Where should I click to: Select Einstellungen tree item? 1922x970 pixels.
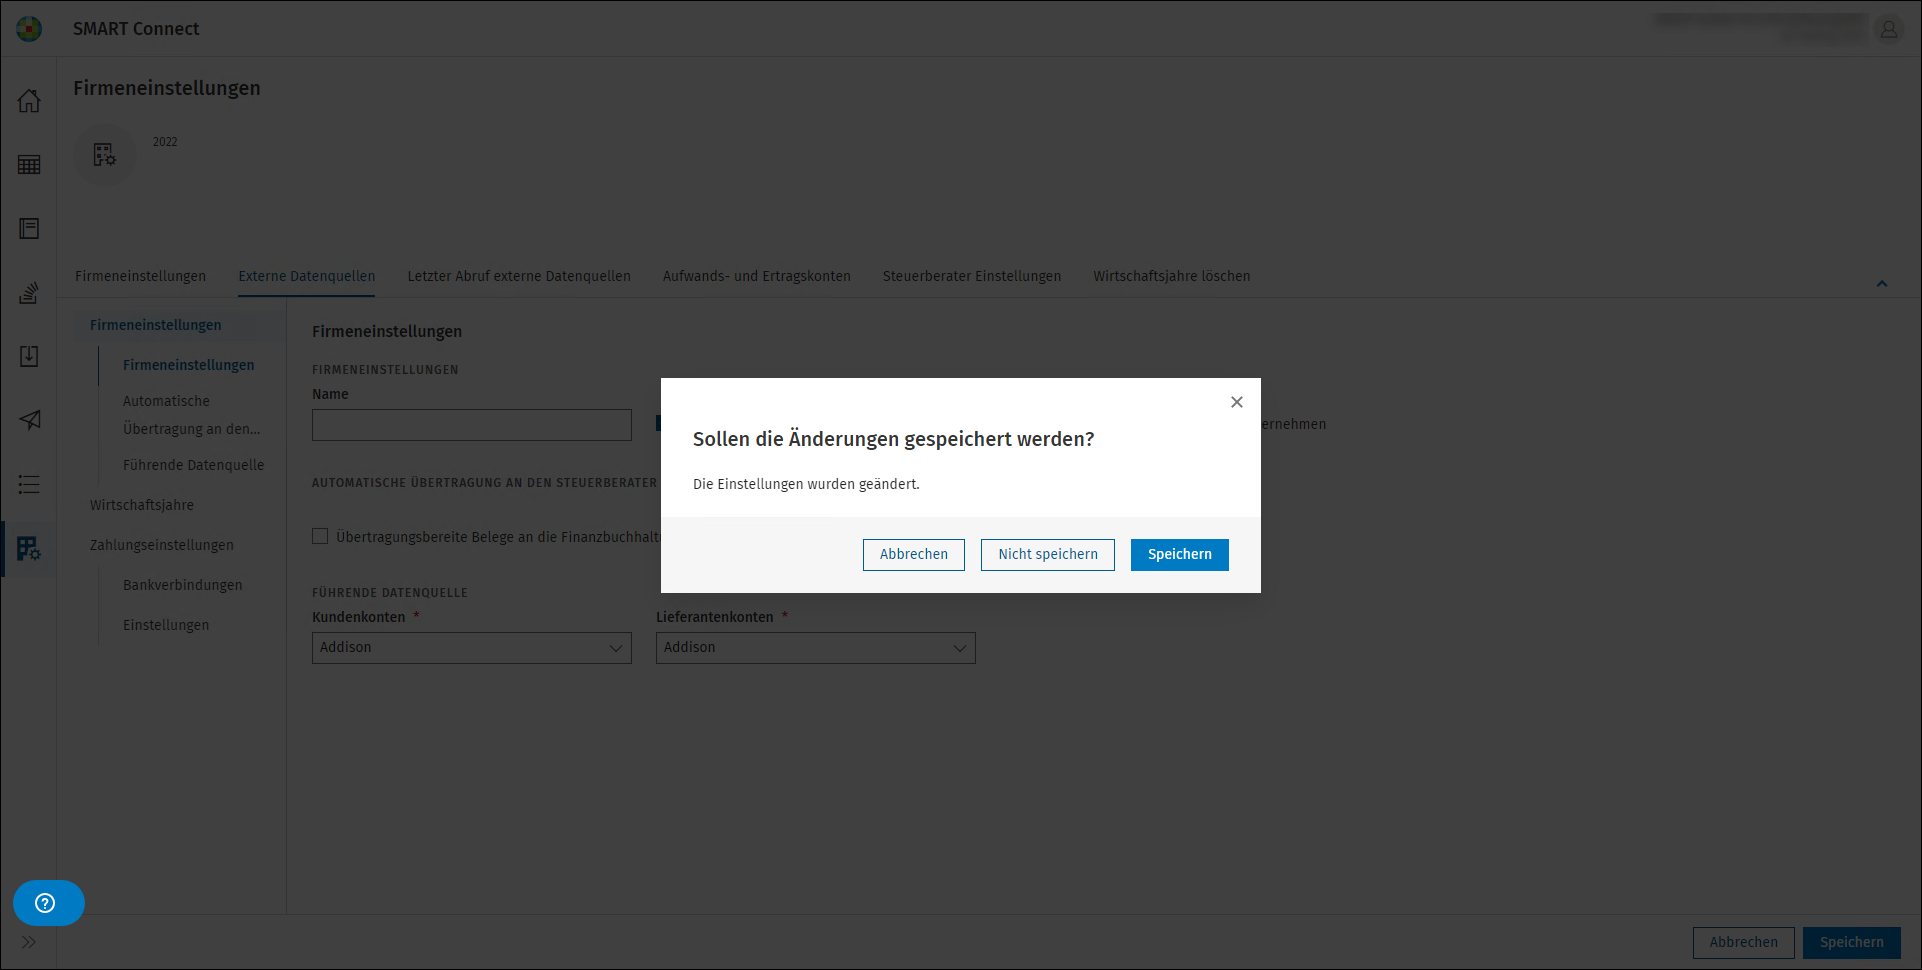tap(166, 625)
